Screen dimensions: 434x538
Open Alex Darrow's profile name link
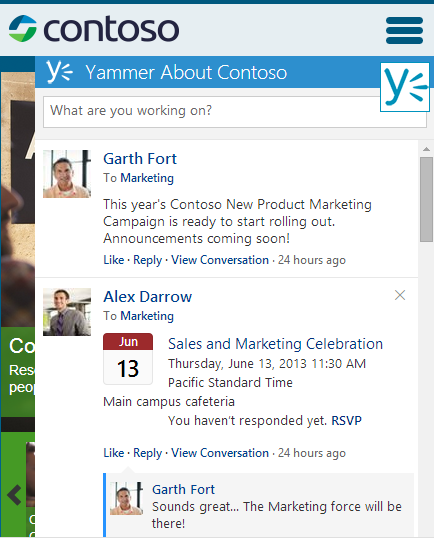click(x=148, y=296)
